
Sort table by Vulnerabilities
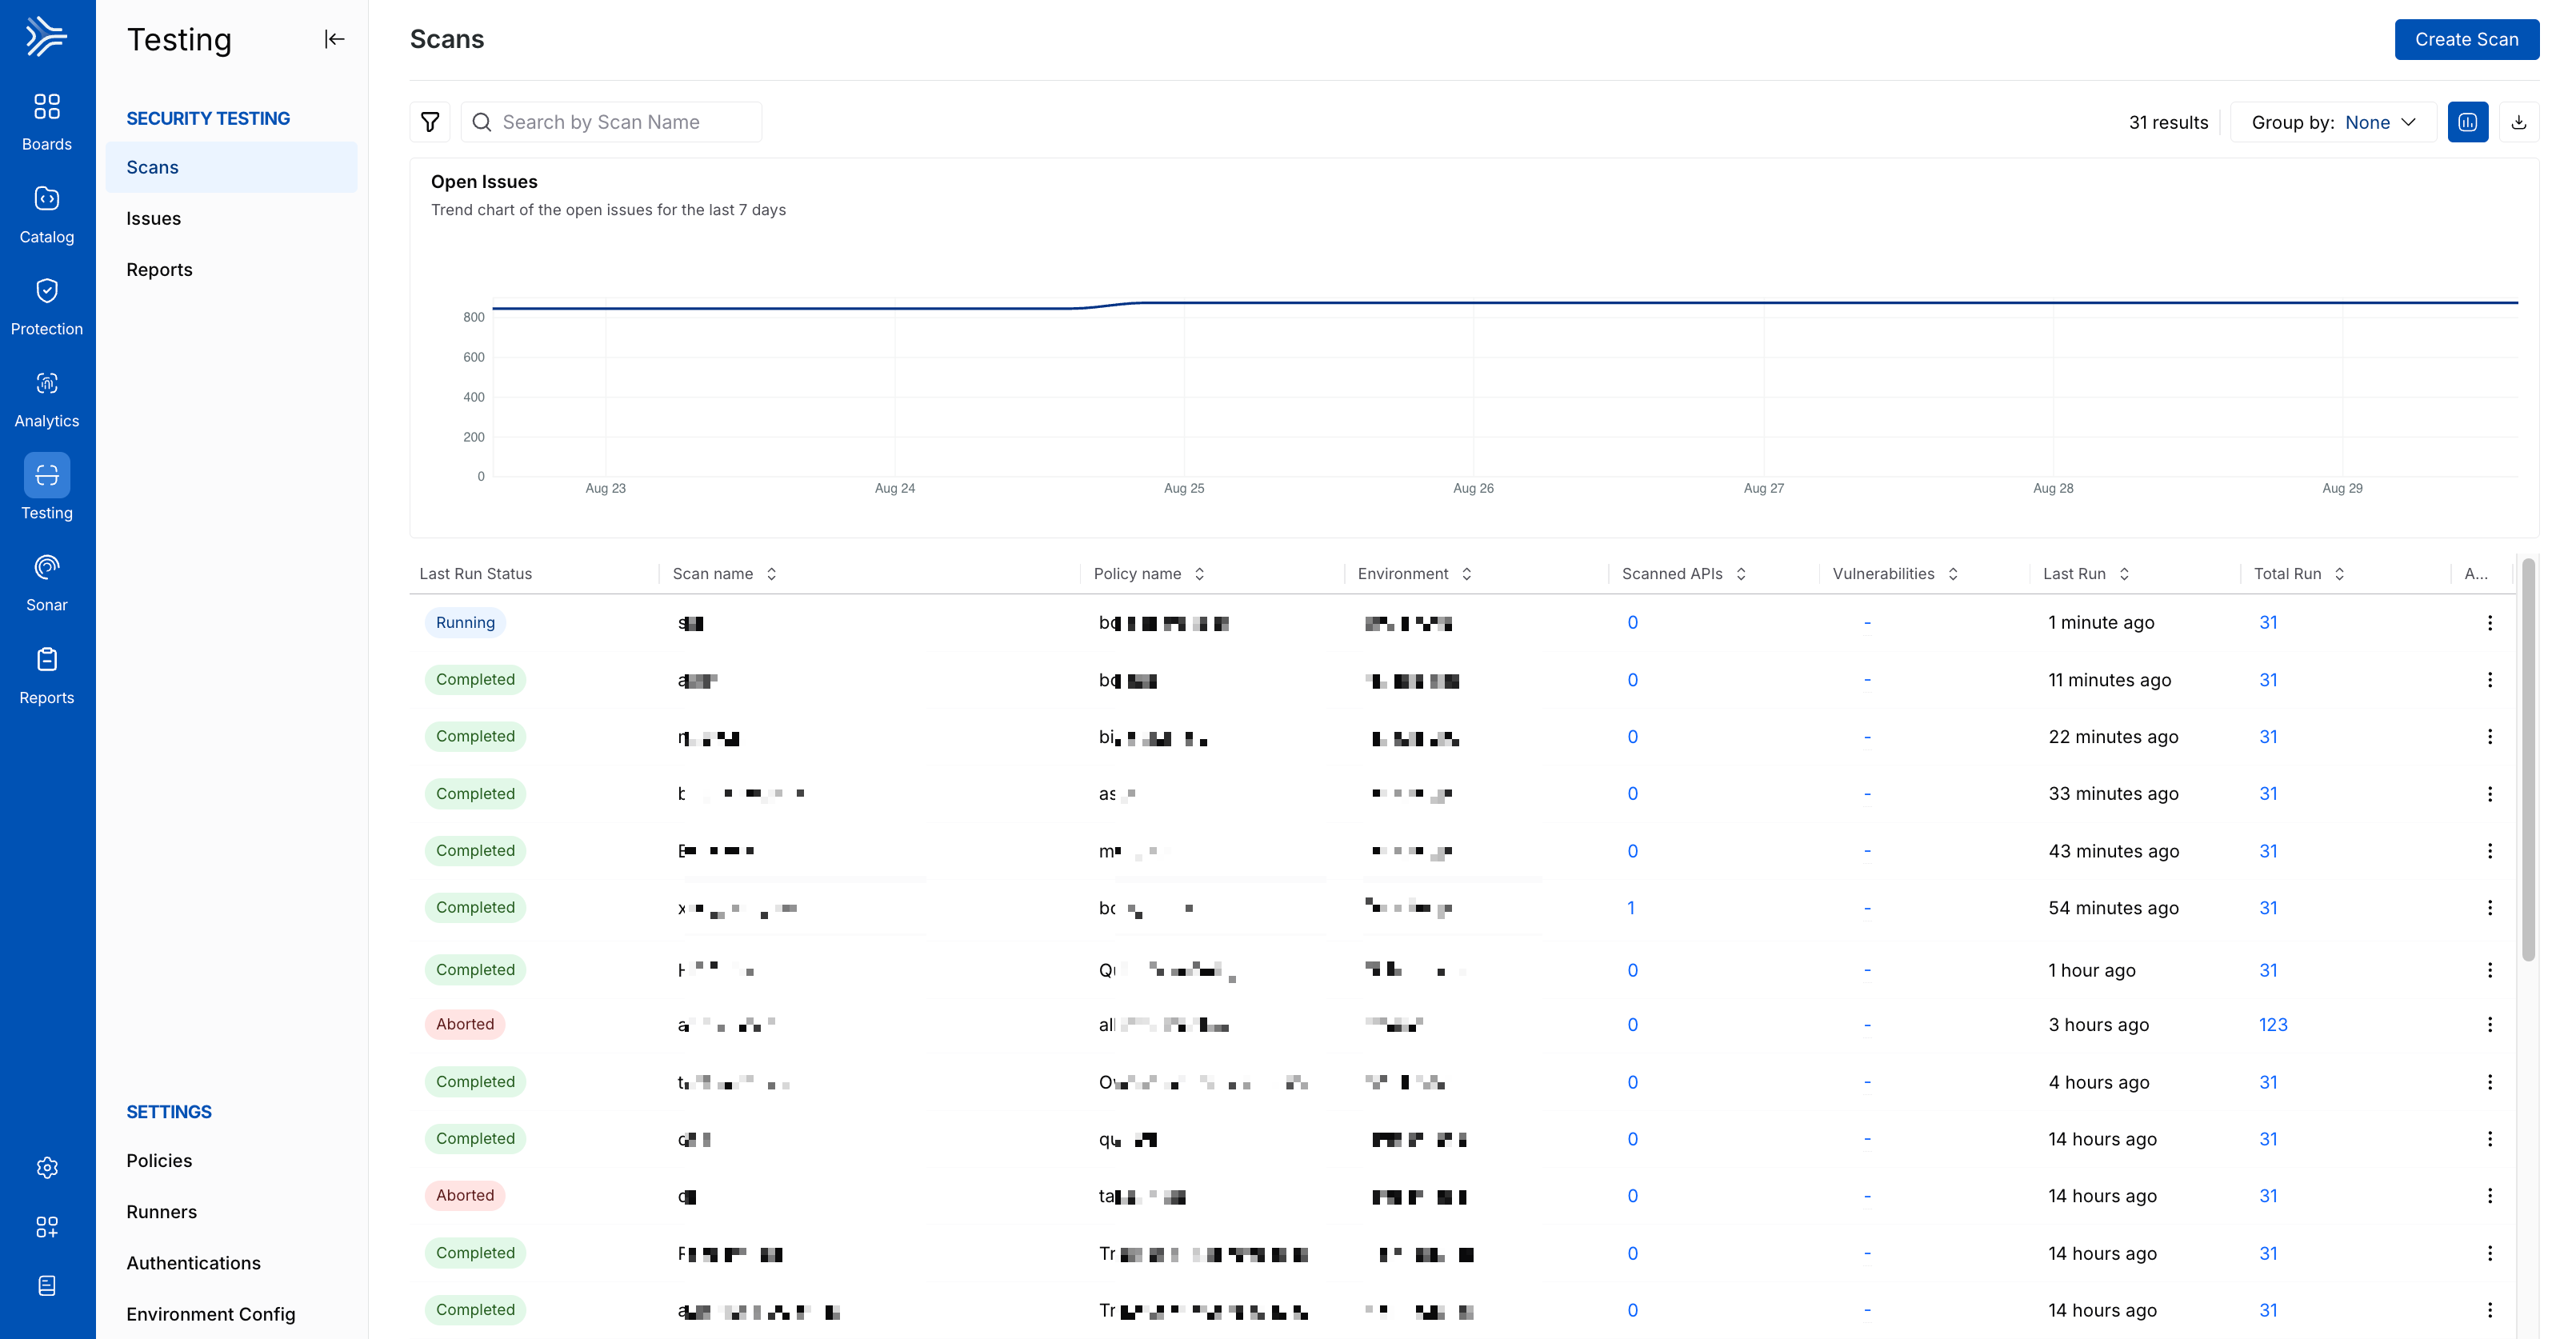pyautogui.click(x=1952, y=573)
